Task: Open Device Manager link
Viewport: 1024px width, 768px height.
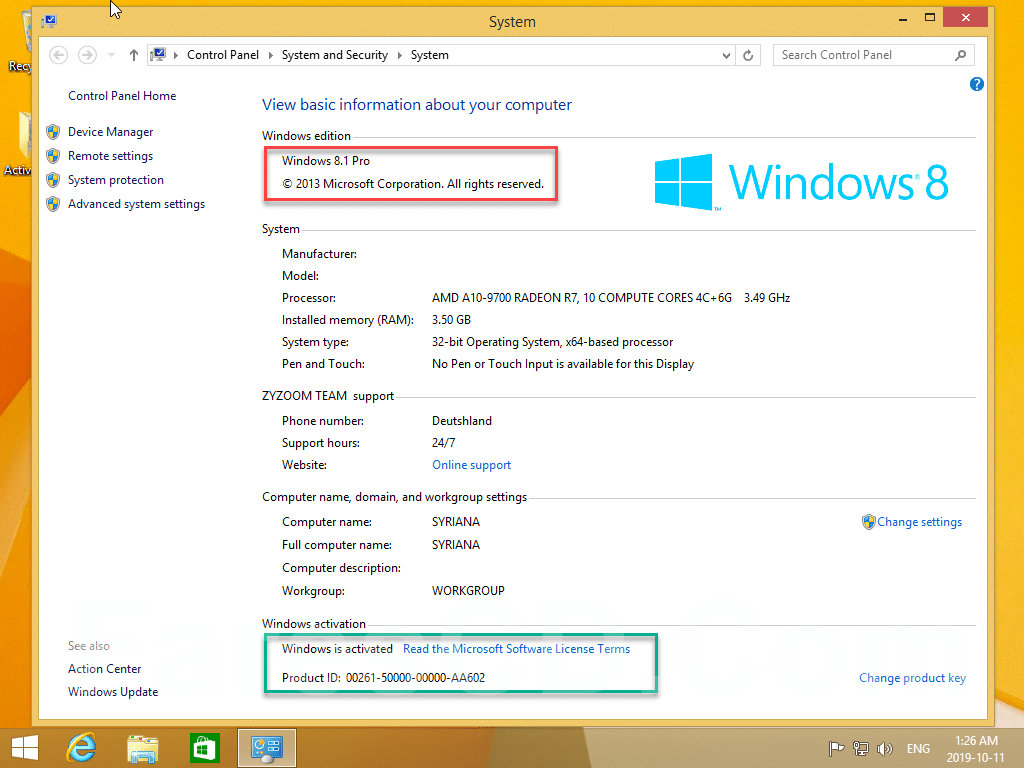Action: [110, 132]
